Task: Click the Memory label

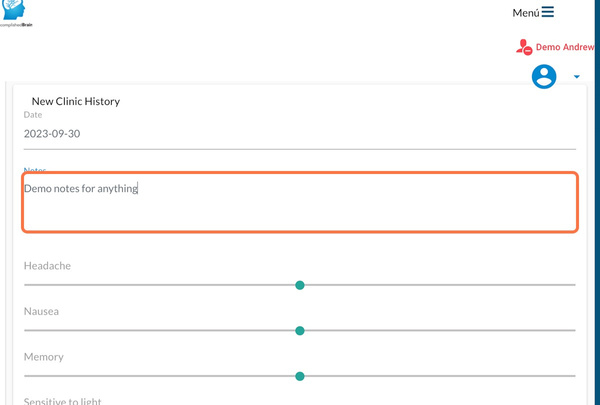Action: point(43,357)
